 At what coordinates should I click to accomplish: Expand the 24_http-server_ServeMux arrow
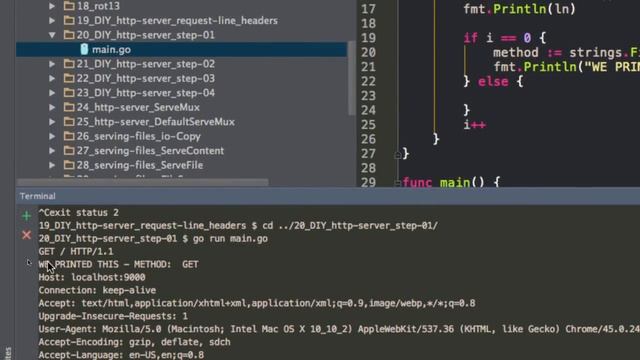click(52, 107)
